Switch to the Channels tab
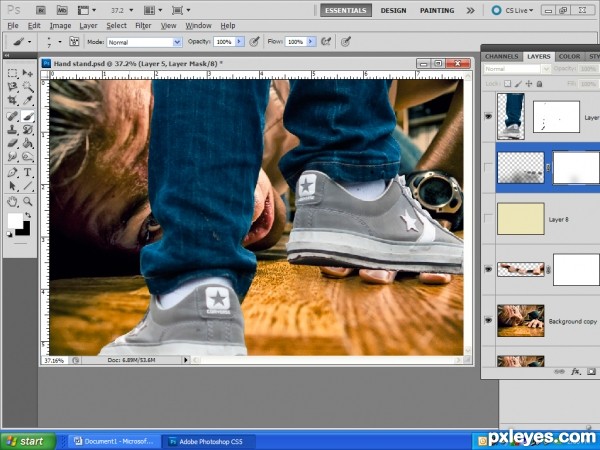 (501, 57)
